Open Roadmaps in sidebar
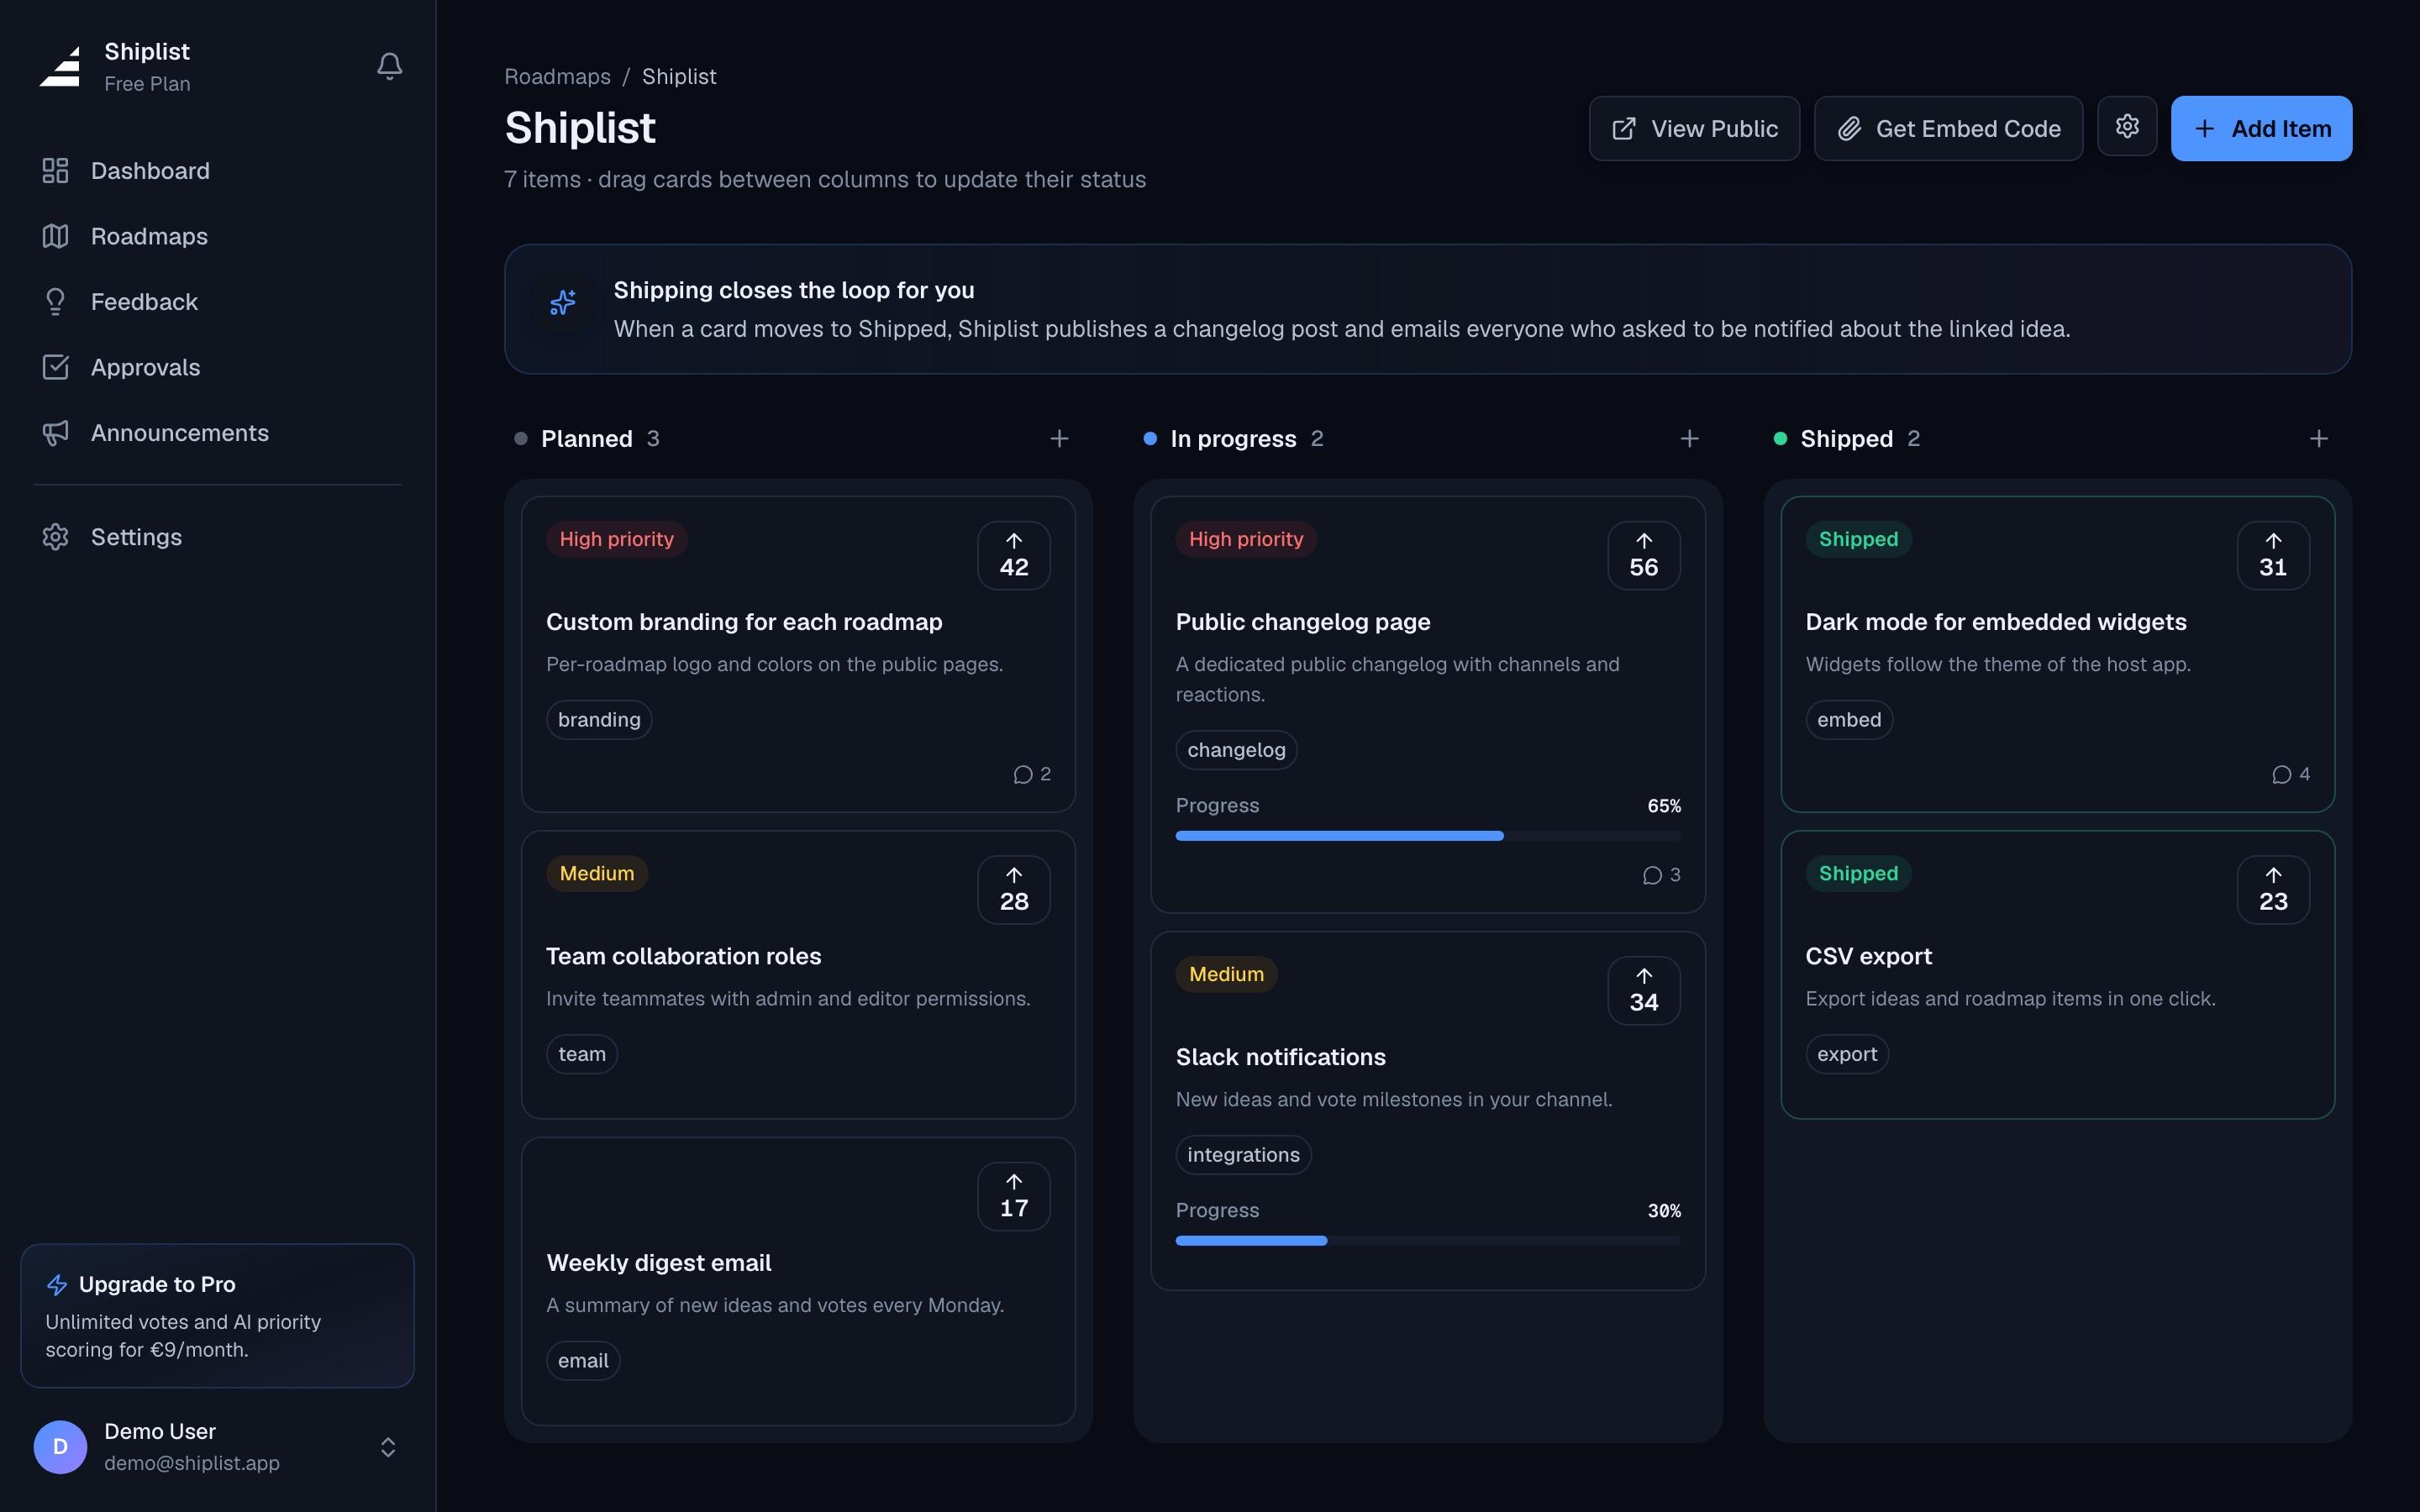 pos(217,236)
